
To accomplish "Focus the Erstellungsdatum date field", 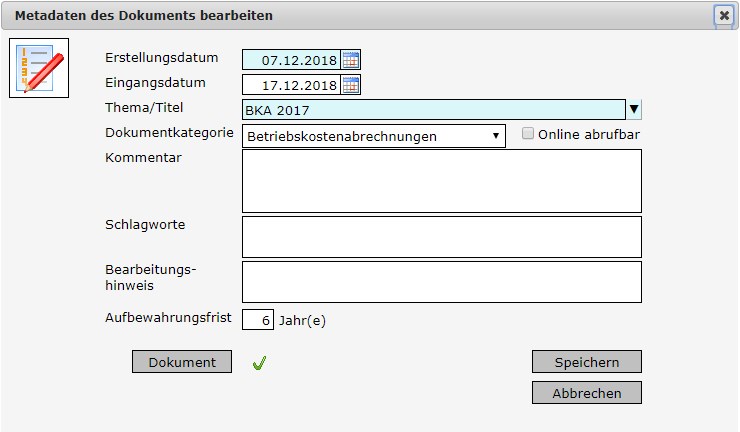I will pyautogui.click(x=291, y=60).
